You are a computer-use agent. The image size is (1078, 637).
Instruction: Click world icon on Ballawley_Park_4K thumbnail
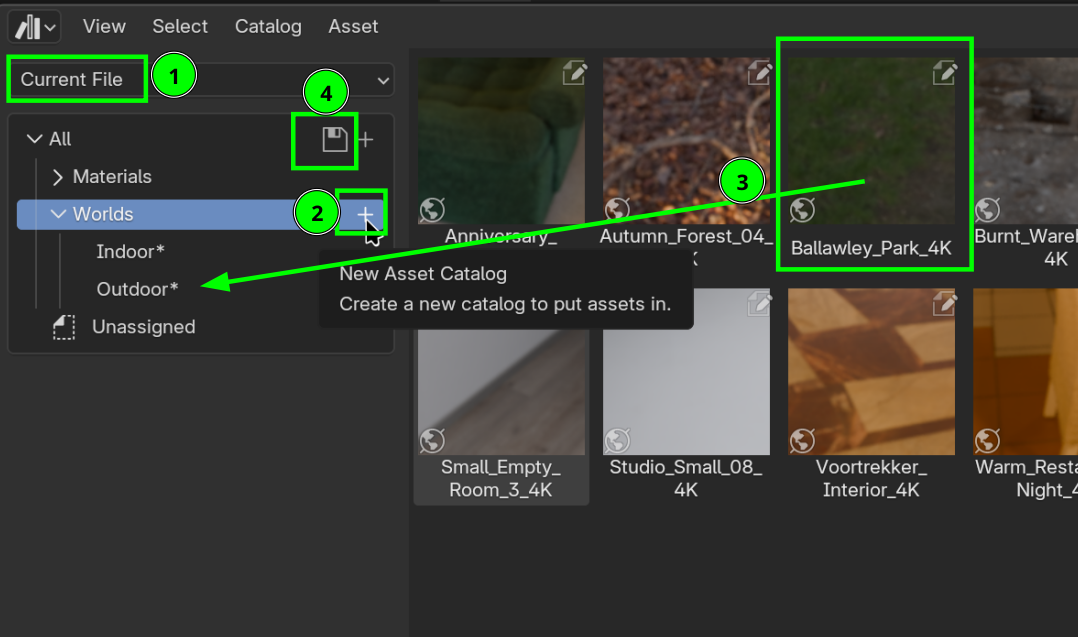coord(802,210)
